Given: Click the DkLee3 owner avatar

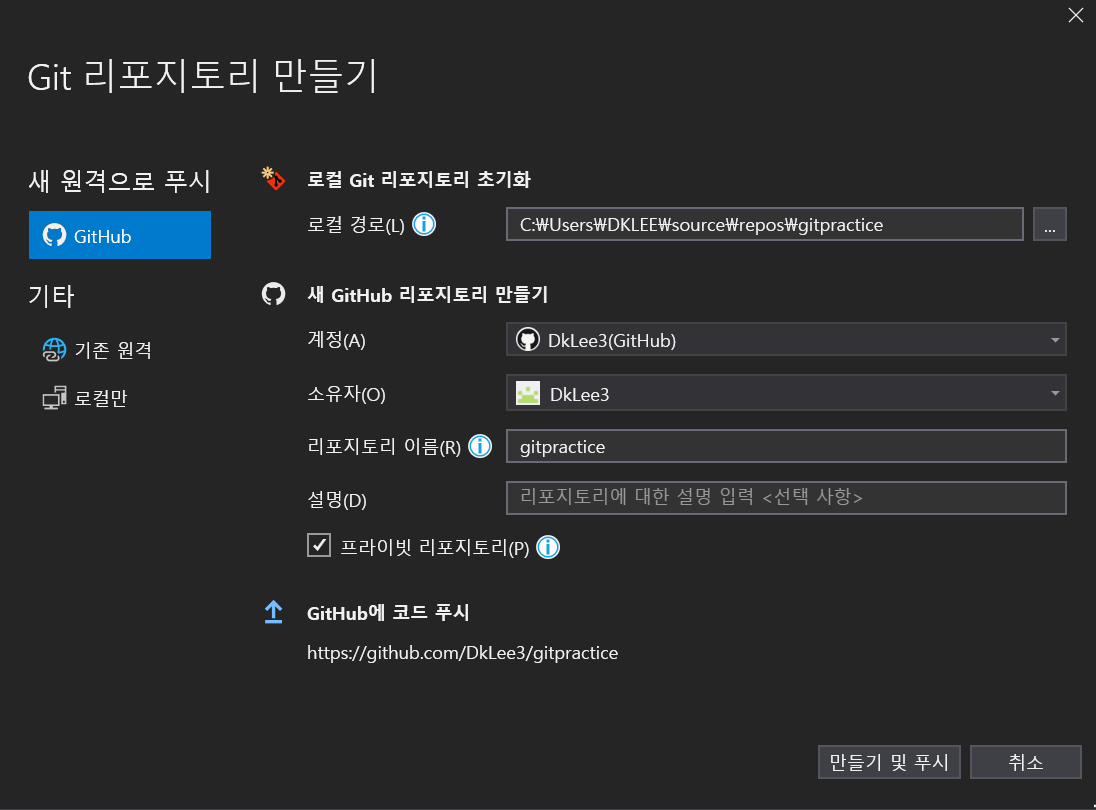Looking at the screenshot, I should pyautogui.click(x=528, y=393).
